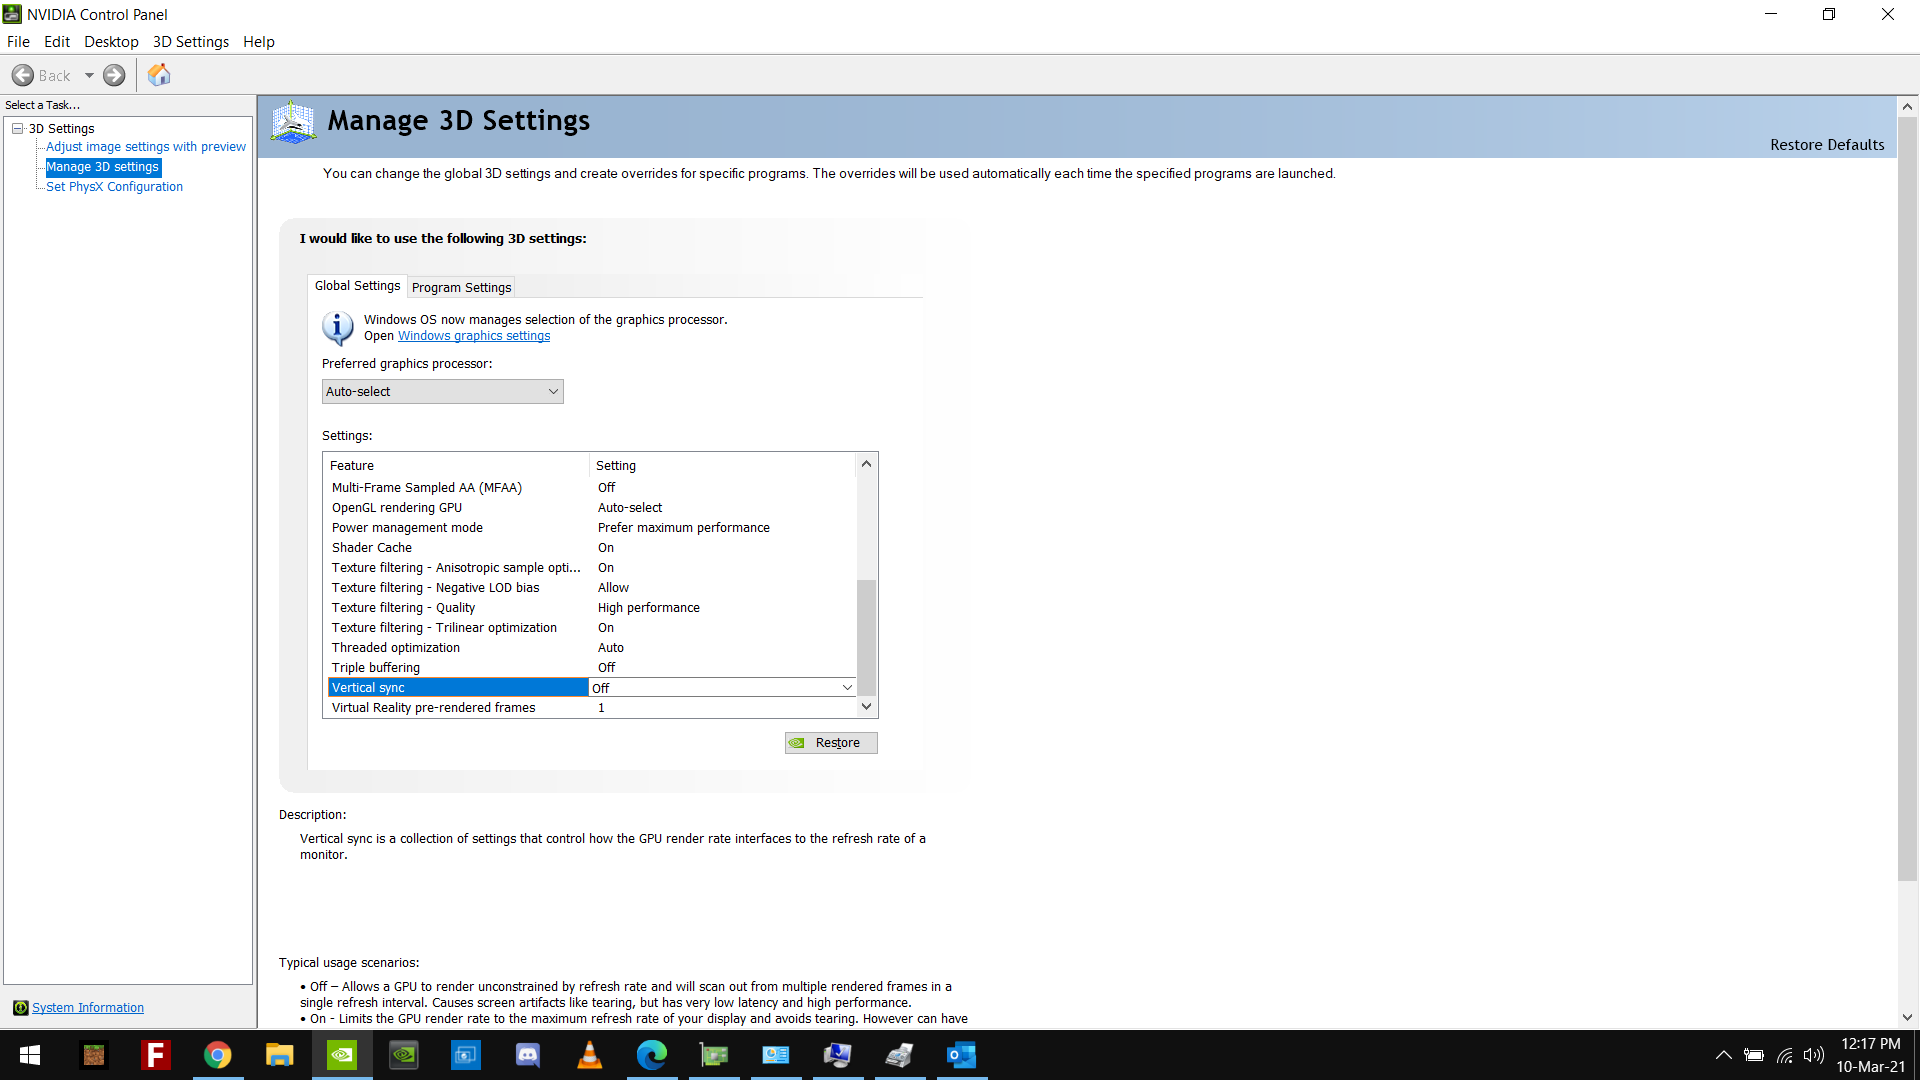Viewport: 1920px width, 1080px height.
Task: Launch VLC media player from taskbar
Action: coord(589,1055)
